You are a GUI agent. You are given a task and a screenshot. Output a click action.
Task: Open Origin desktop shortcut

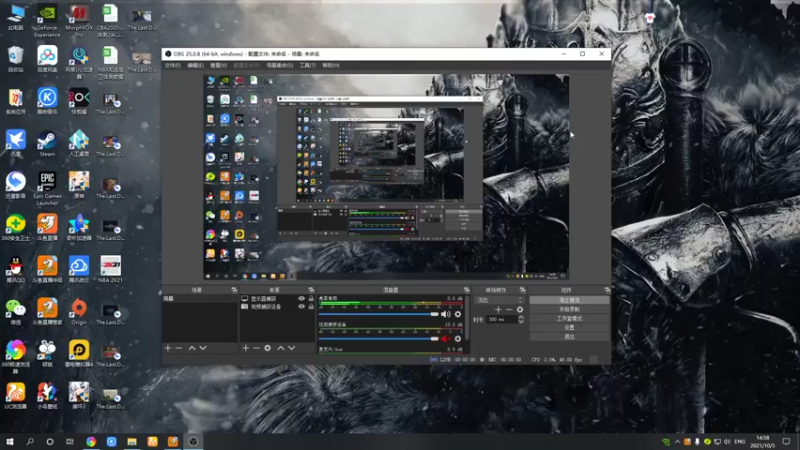79,312
